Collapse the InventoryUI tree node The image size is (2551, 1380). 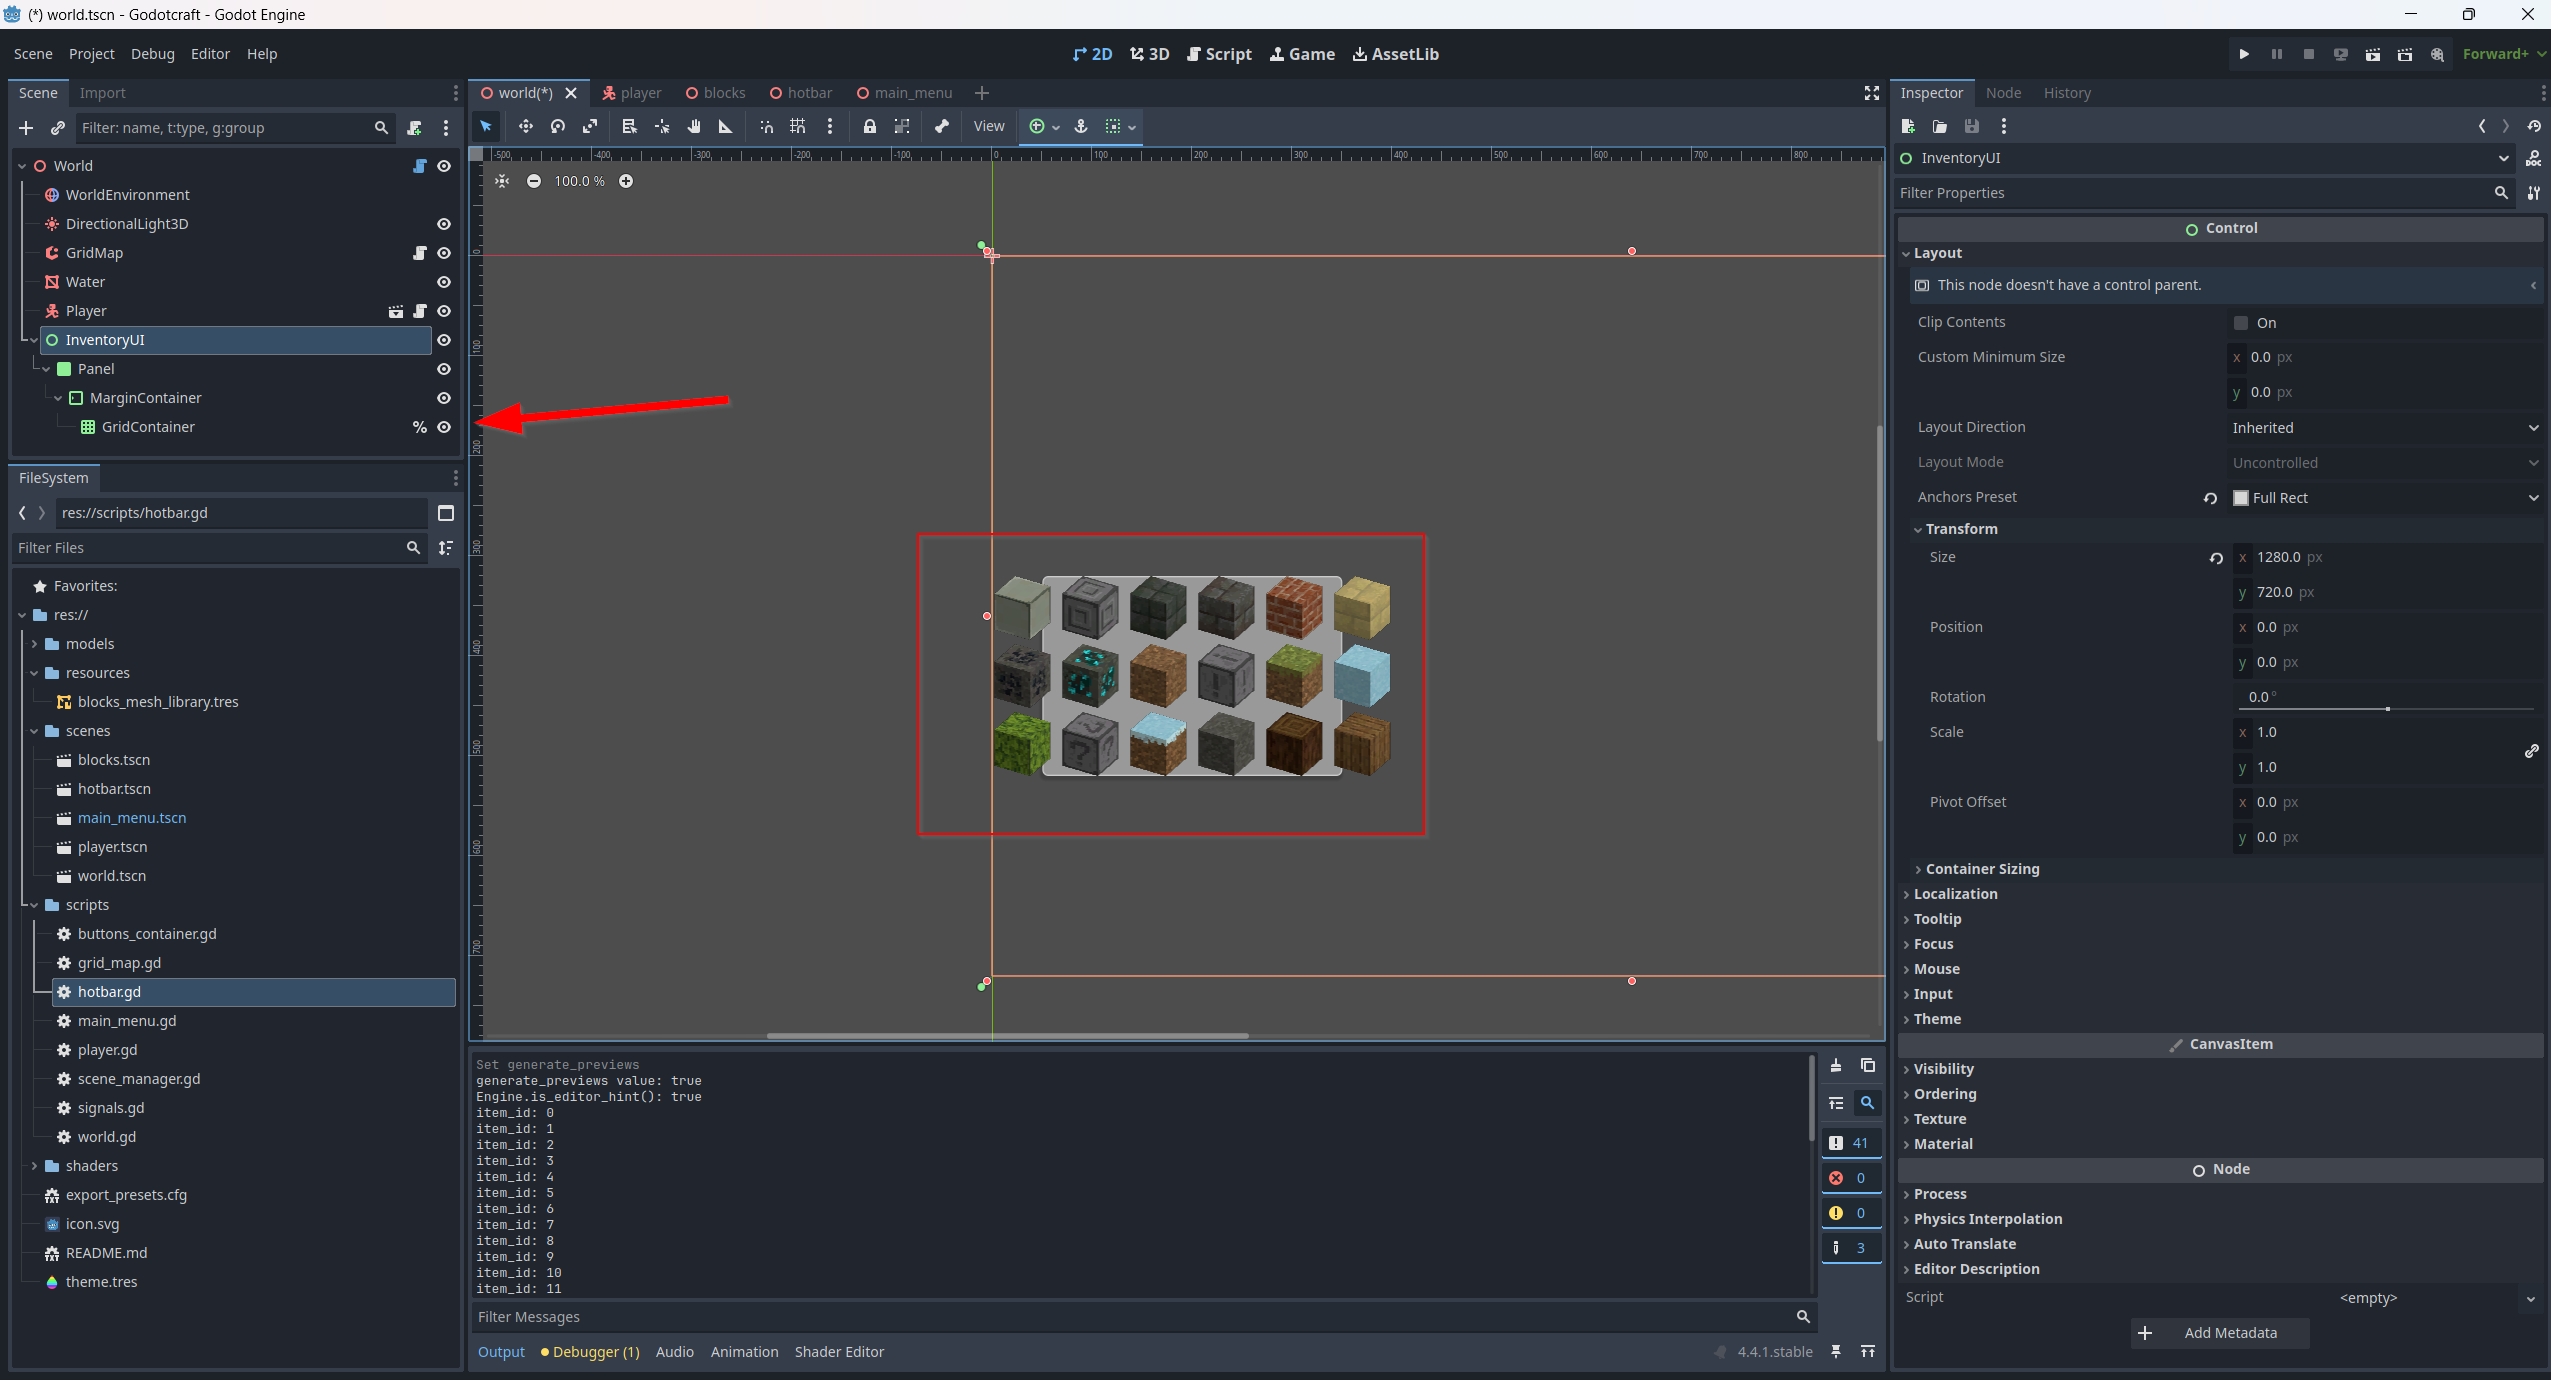[34, 340]
